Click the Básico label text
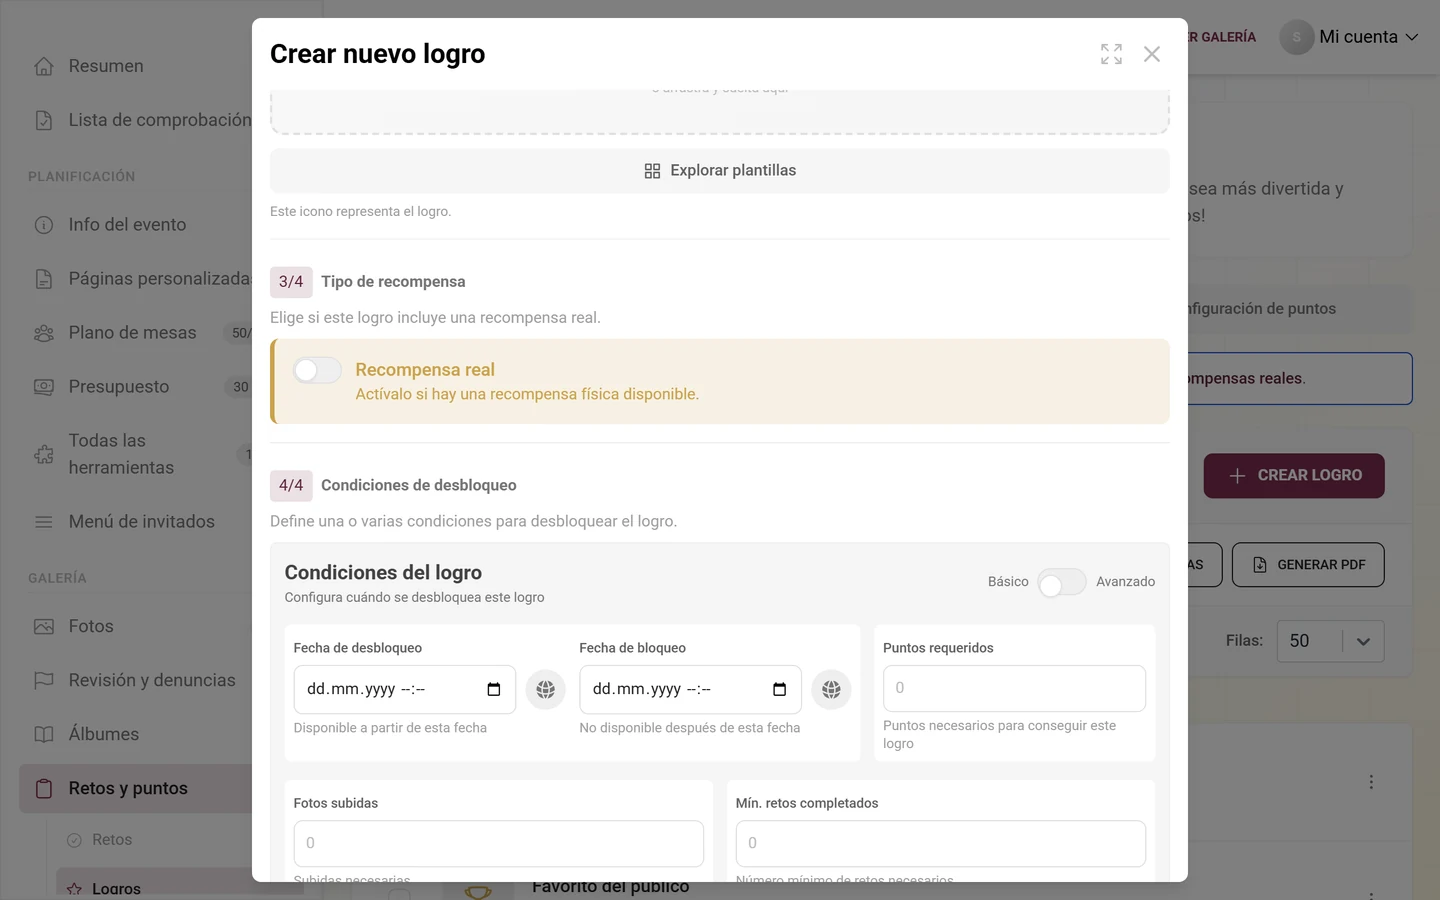The width and height of the screenshot is (1440, 900). click(1008, 582)
